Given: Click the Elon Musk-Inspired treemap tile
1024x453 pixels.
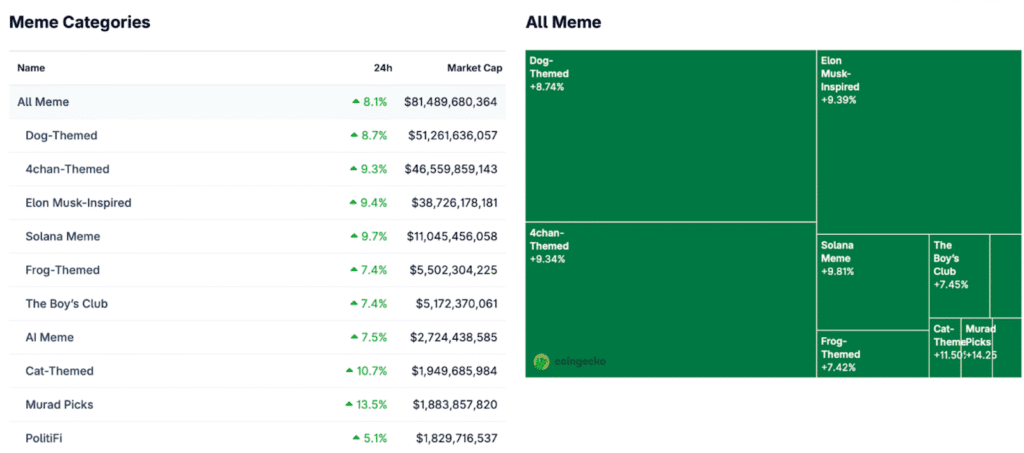Looking at the screenshot, I should [x=918, y=140].
